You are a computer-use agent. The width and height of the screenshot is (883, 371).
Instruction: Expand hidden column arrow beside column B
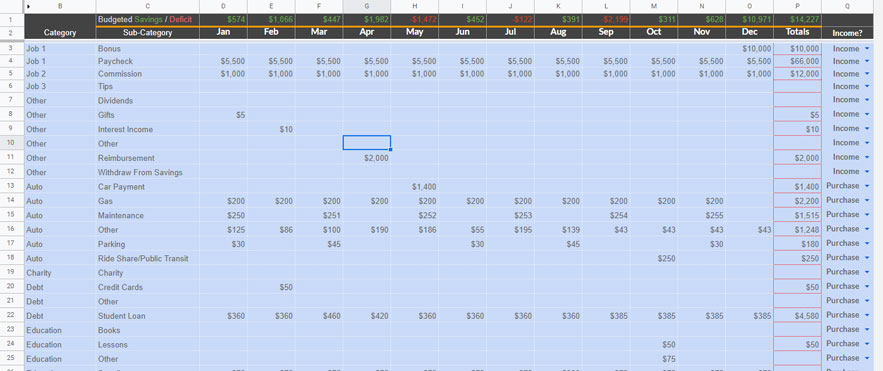29,6
